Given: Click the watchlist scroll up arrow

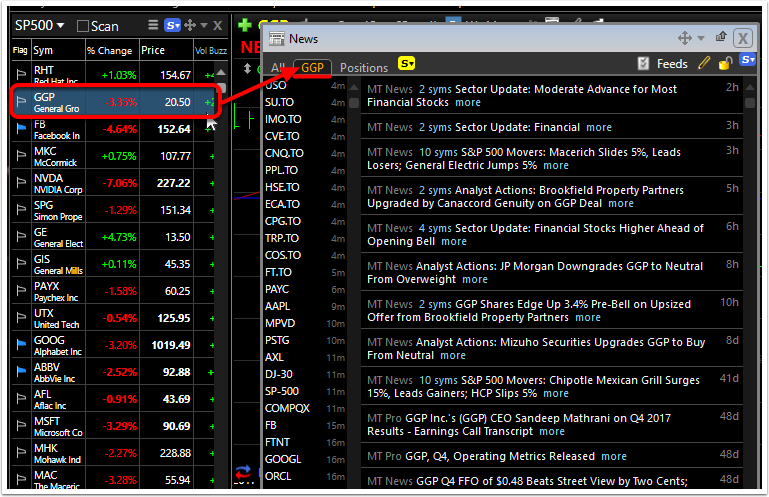Looking at the screenshot, I should click(221, 73).
